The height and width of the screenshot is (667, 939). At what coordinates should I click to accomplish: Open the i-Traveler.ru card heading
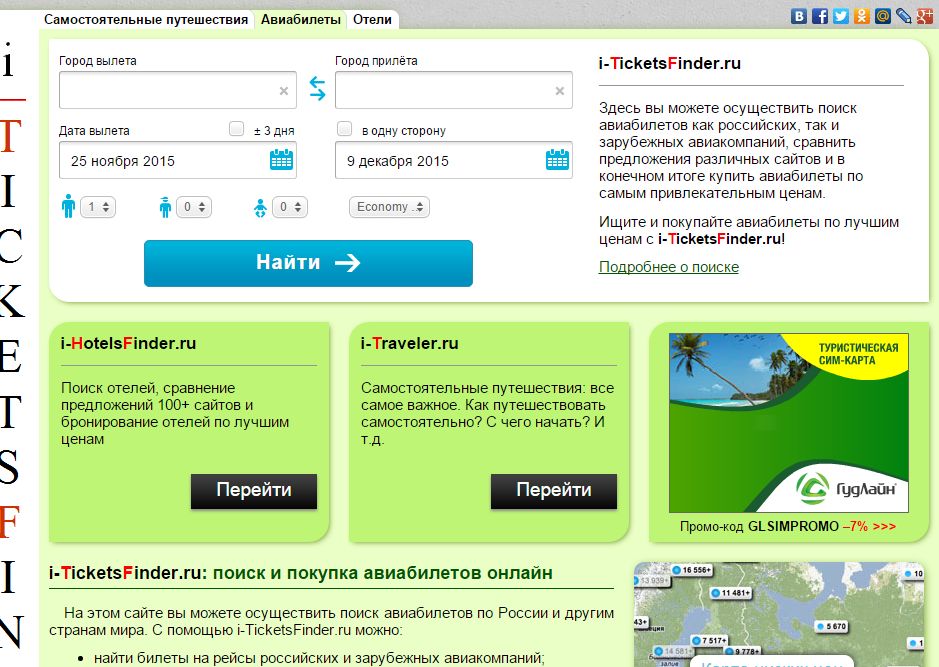[x=410, y=343]
